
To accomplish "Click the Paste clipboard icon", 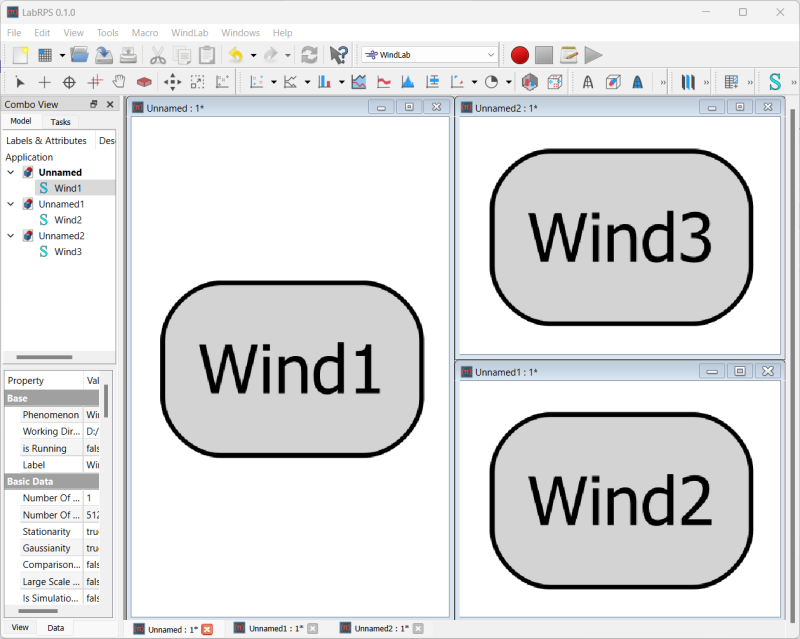I will click(207, 55).
